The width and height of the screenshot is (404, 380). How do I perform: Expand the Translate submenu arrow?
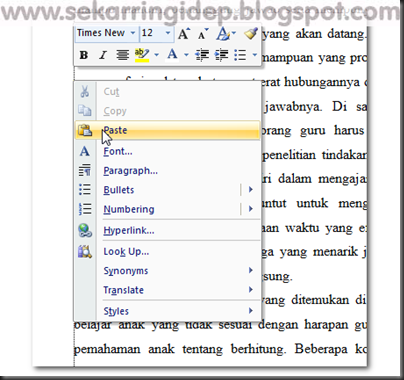coord(251,290)
